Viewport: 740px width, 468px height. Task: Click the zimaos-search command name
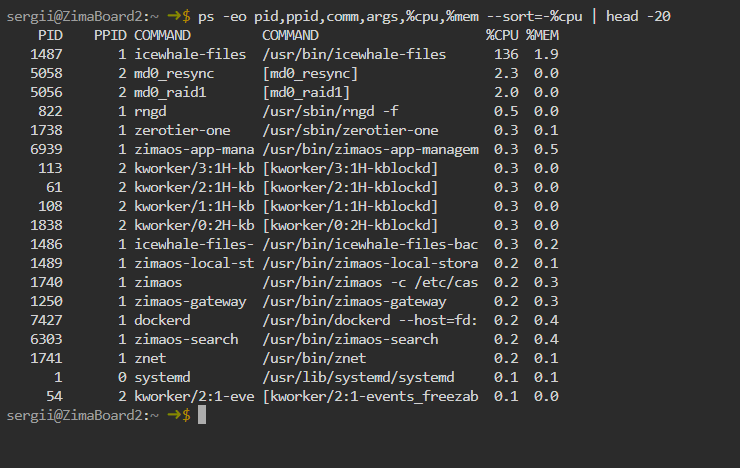pyautogui.click(x=186, y=339)
